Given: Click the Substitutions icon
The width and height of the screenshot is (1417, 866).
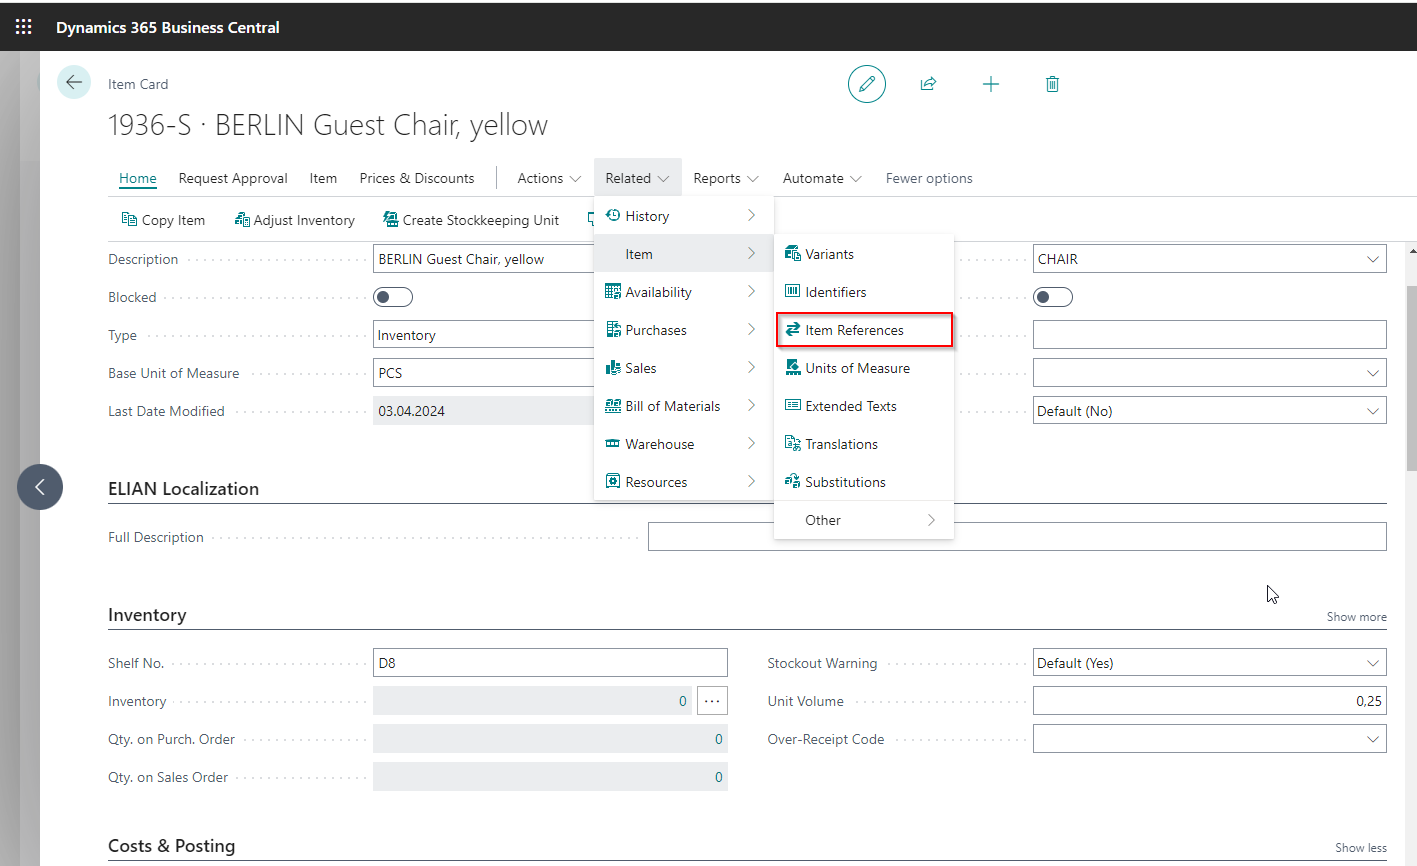Looking at the screenshot, I should tap(793, 481).
